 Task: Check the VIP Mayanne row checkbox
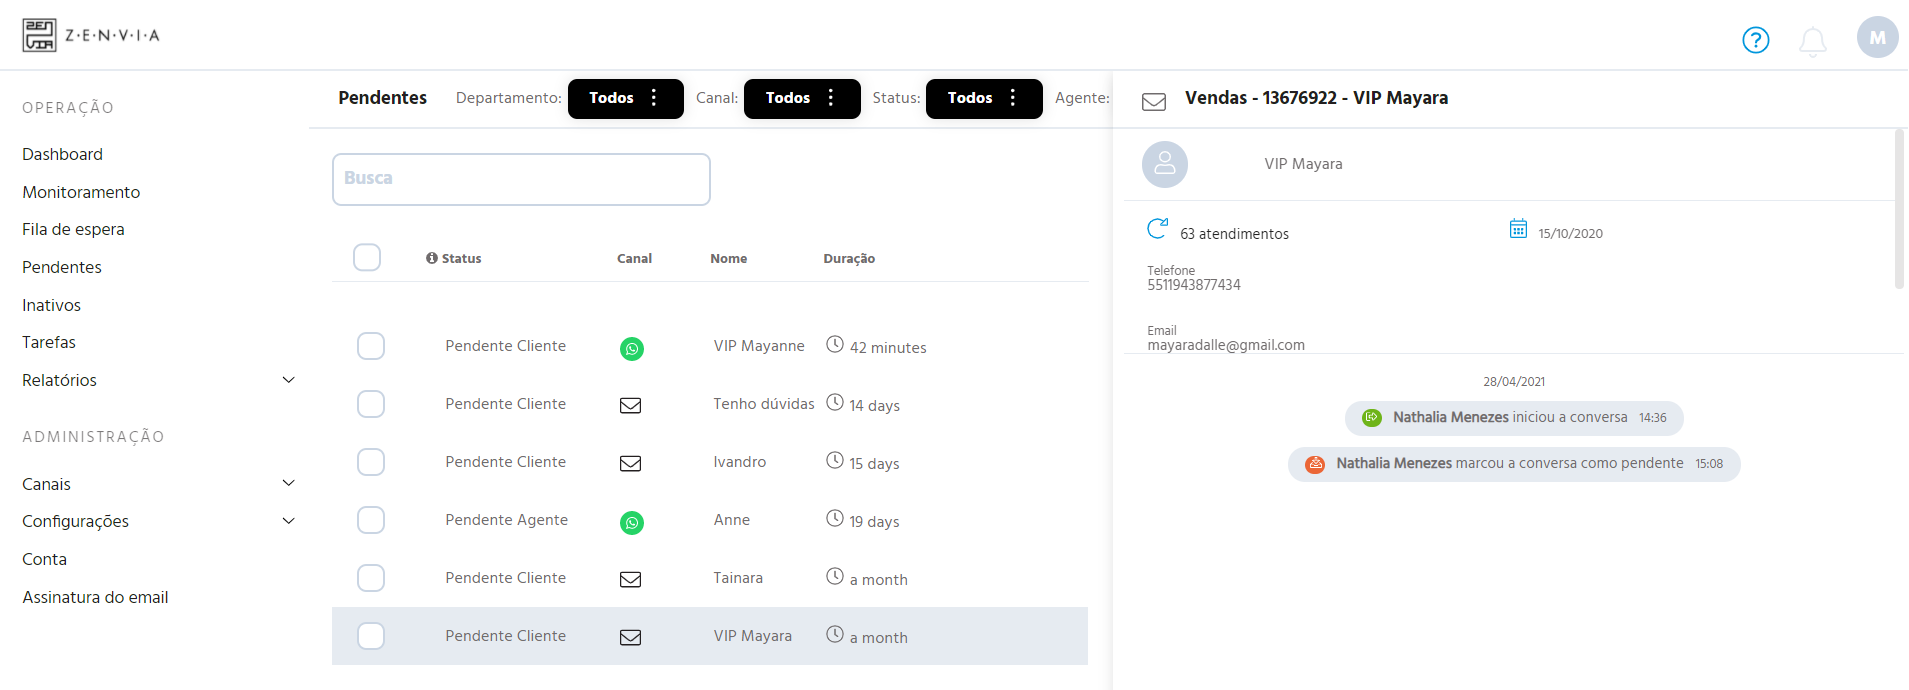371,346
